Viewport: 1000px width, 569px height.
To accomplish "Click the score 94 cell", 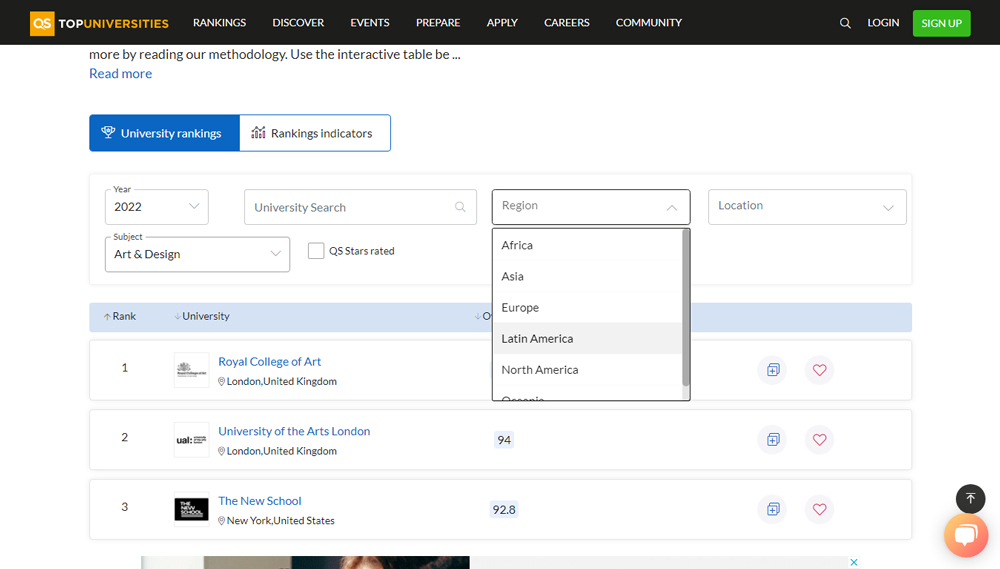I will pyautogui.click(x=504, y=440).
